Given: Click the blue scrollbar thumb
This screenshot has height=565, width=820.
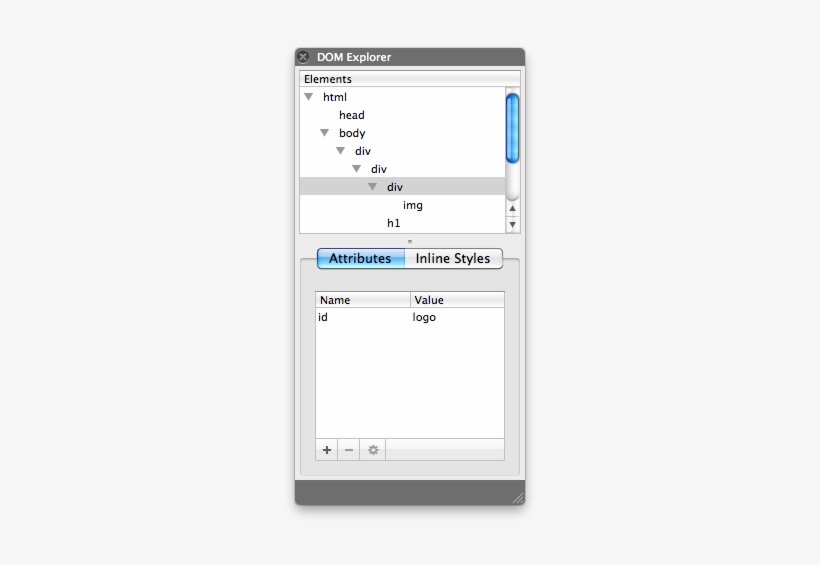Looking at the screenshot, I should click(512, 128).
